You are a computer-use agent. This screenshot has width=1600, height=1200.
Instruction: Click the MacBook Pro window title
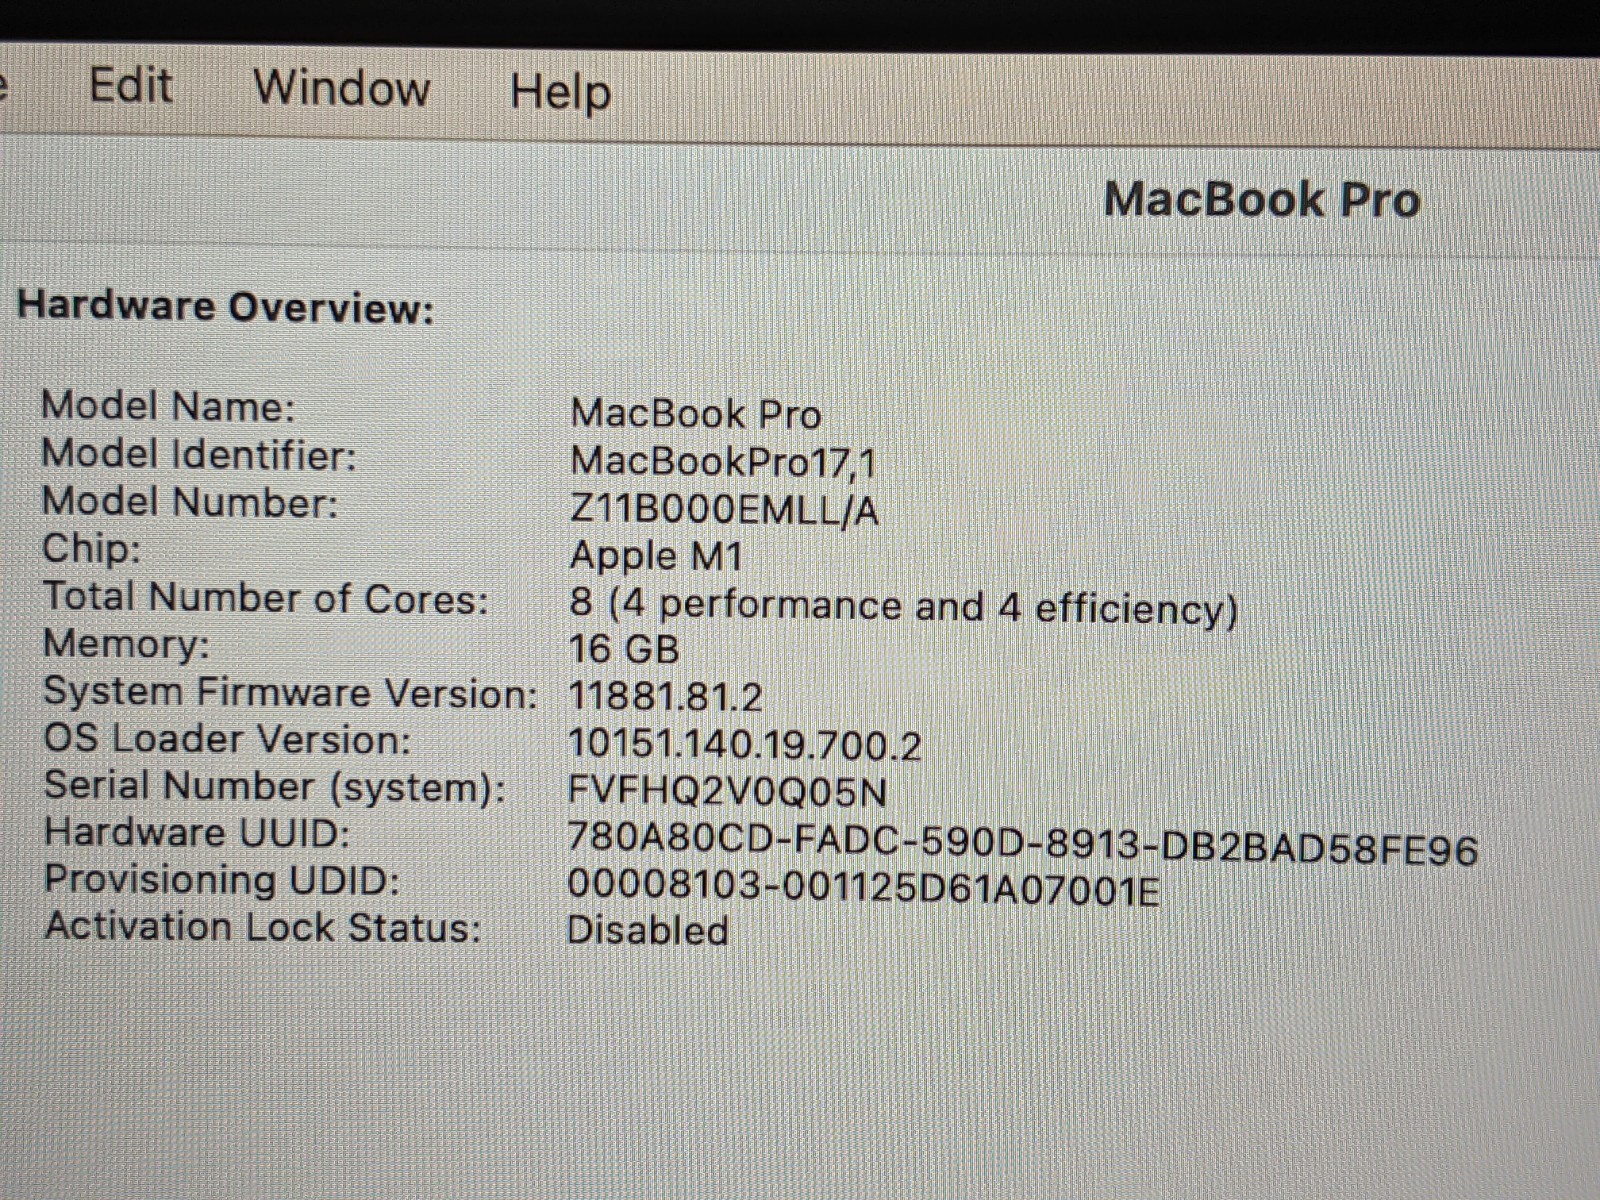pyautogui.click(x=1262, y=199)
